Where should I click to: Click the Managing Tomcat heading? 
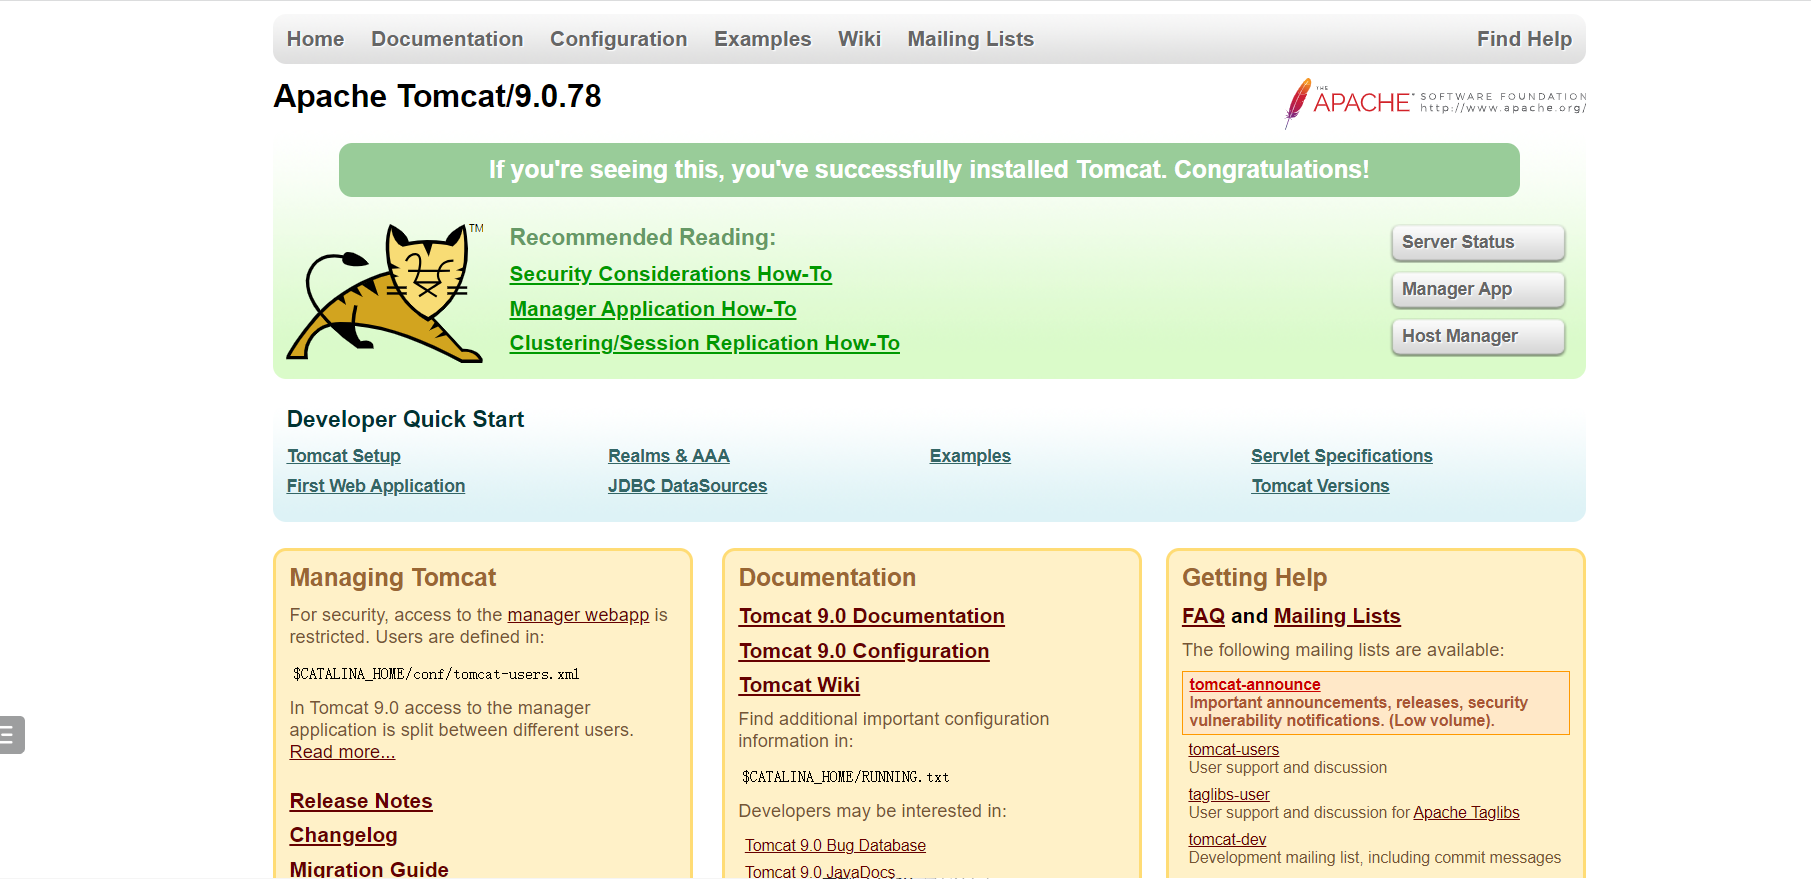tap(392, 578)
